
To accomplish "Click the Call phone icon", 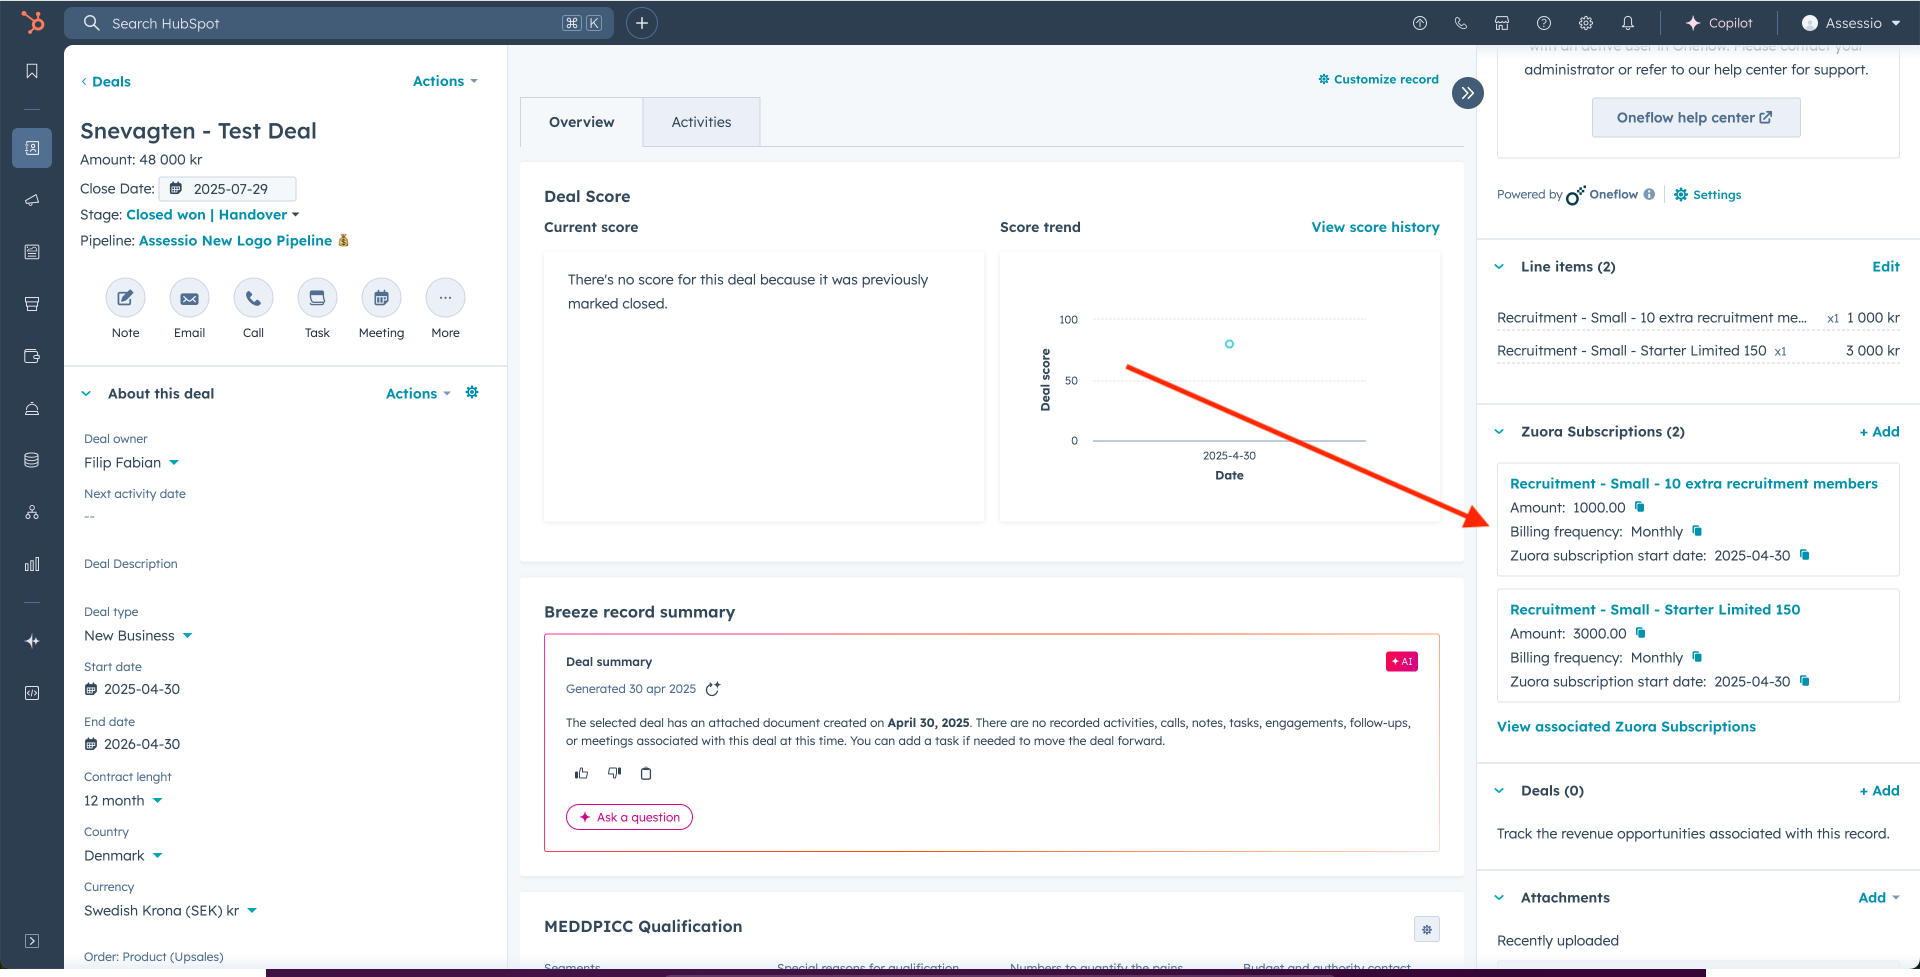I will [x=253, y=298].
